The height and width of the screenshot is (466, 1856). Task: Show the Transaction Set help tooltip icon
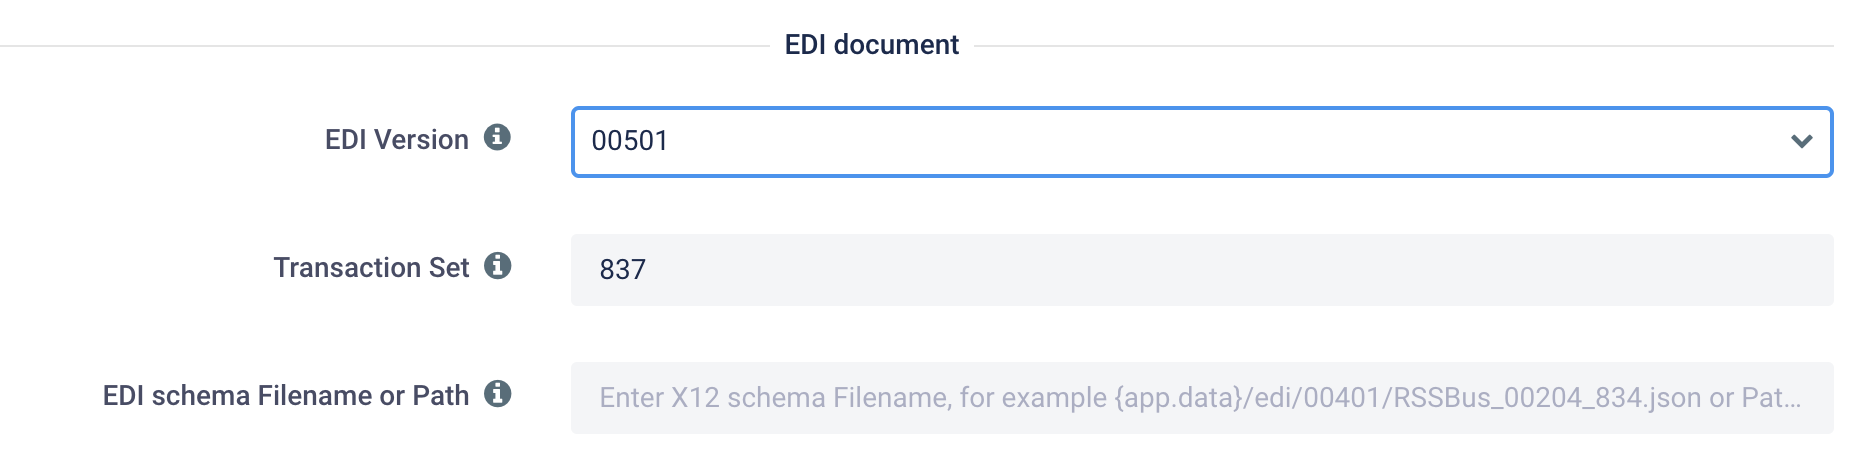(x=497, y=266)
